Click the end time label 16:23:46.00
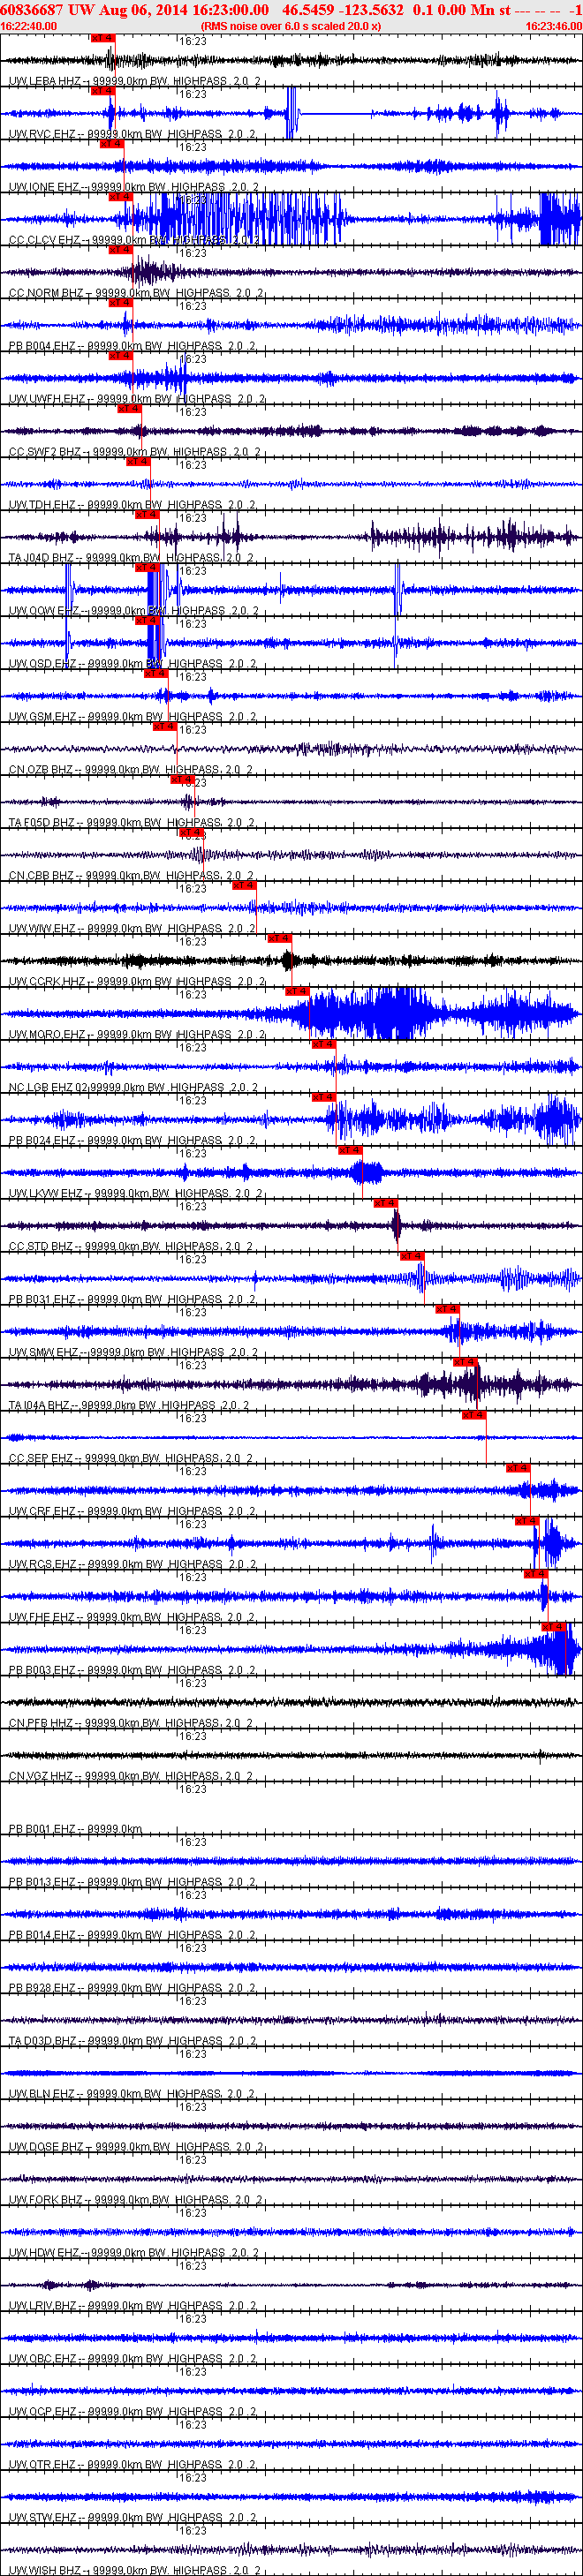This screenshot has height=2576, width=583. (x=553, y=26)
